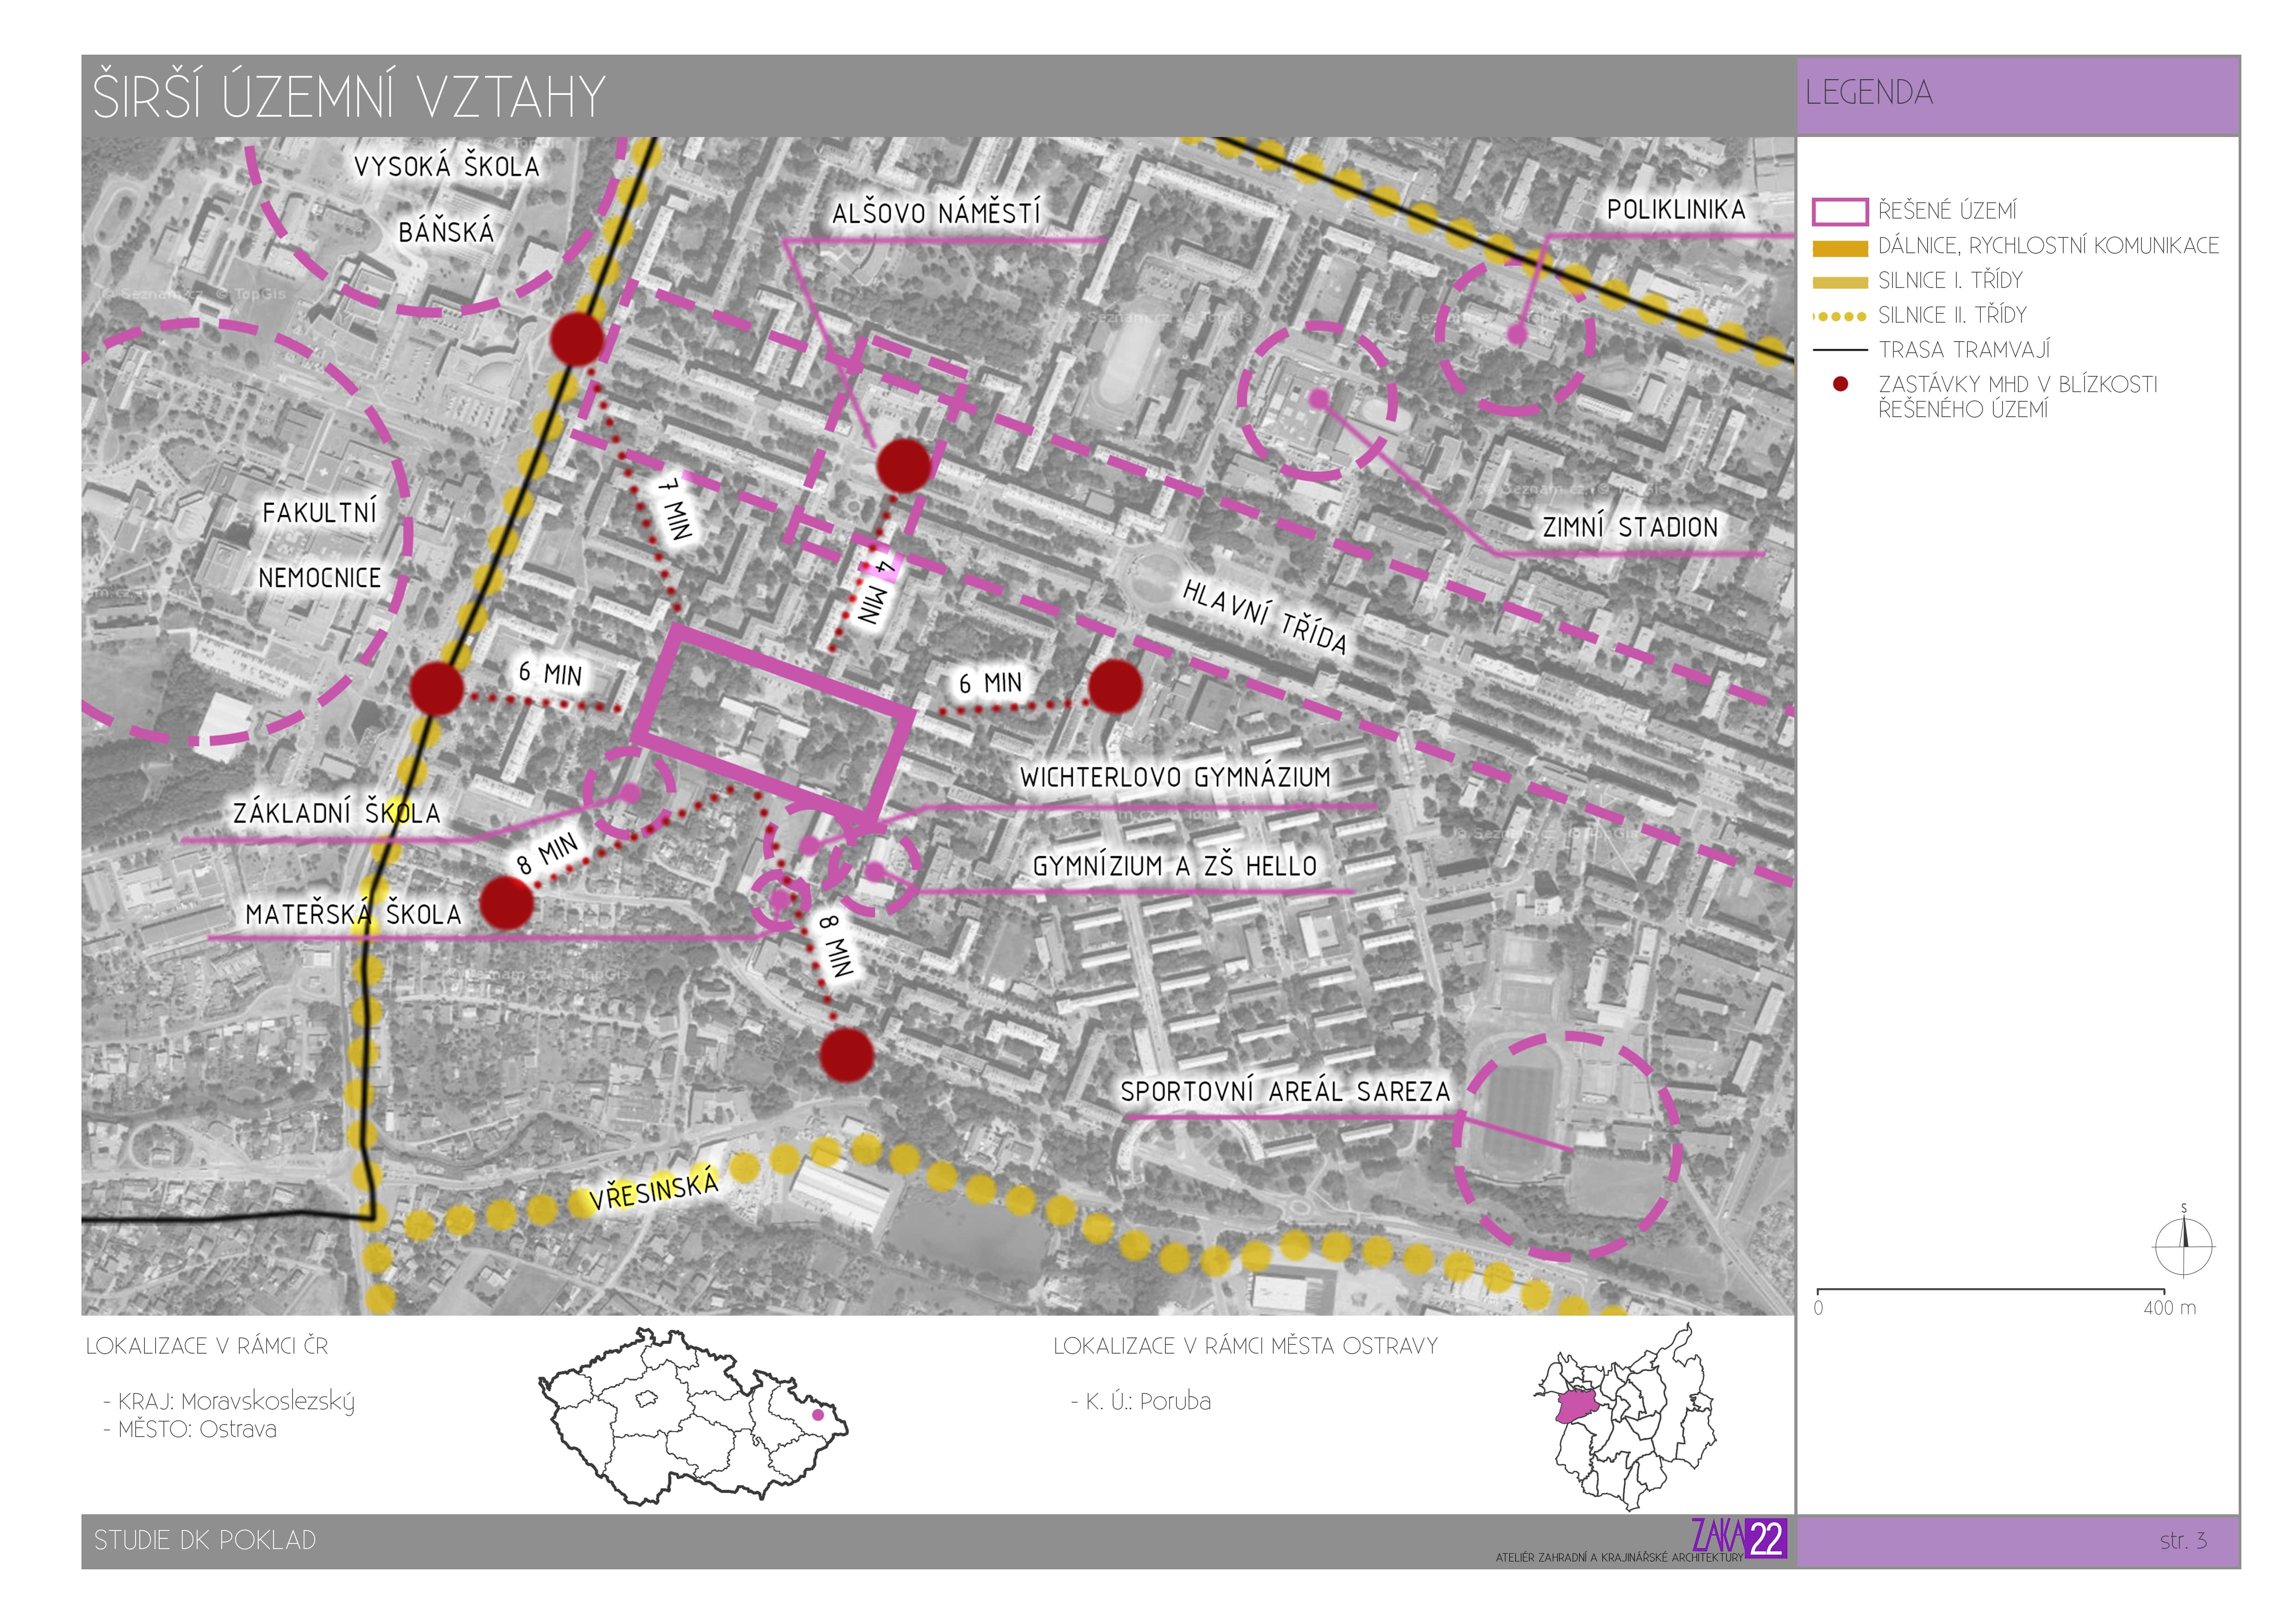2296x1624 pixels.
Task: Click the K. Ú.: Poruba line
Action: tap(1141, 1402)
